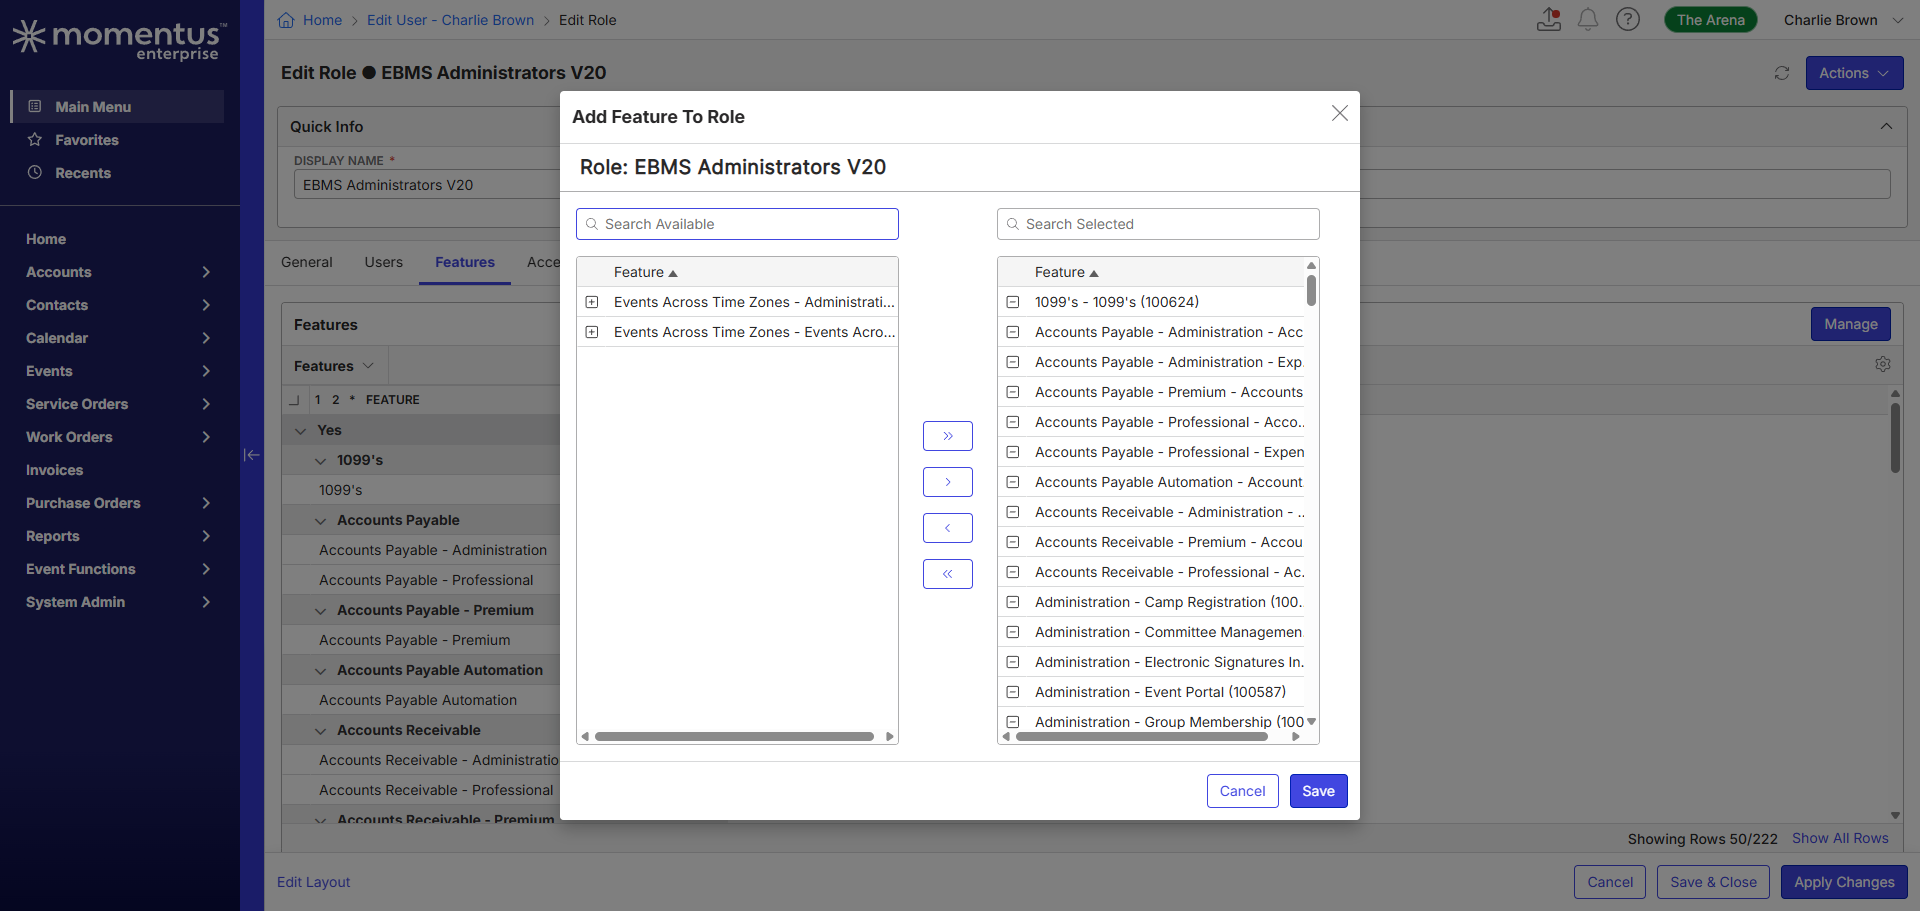Expand the Service Orders sidebar menu
1920x911 pixels.
point(206,404)
